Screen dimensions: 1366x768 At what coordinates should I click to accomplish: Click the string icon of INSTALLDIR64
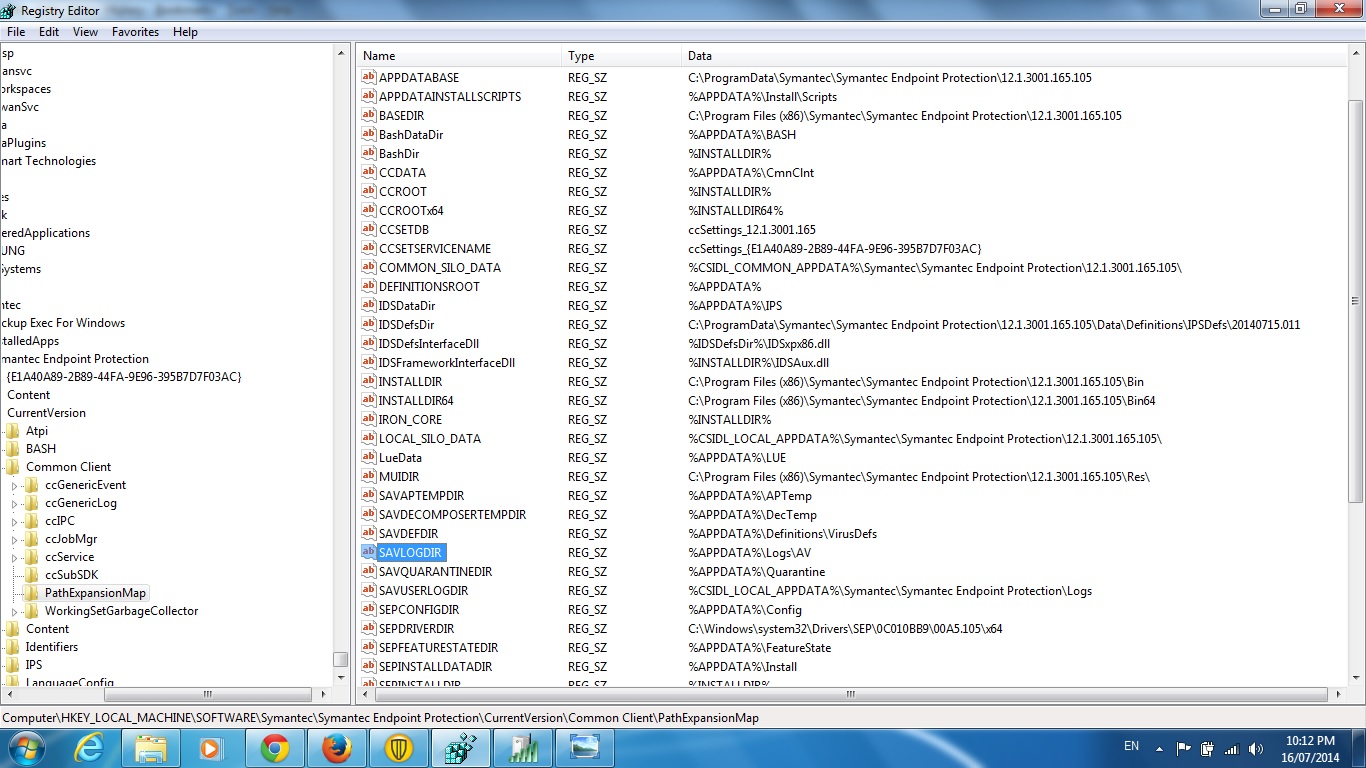[368, 400]
